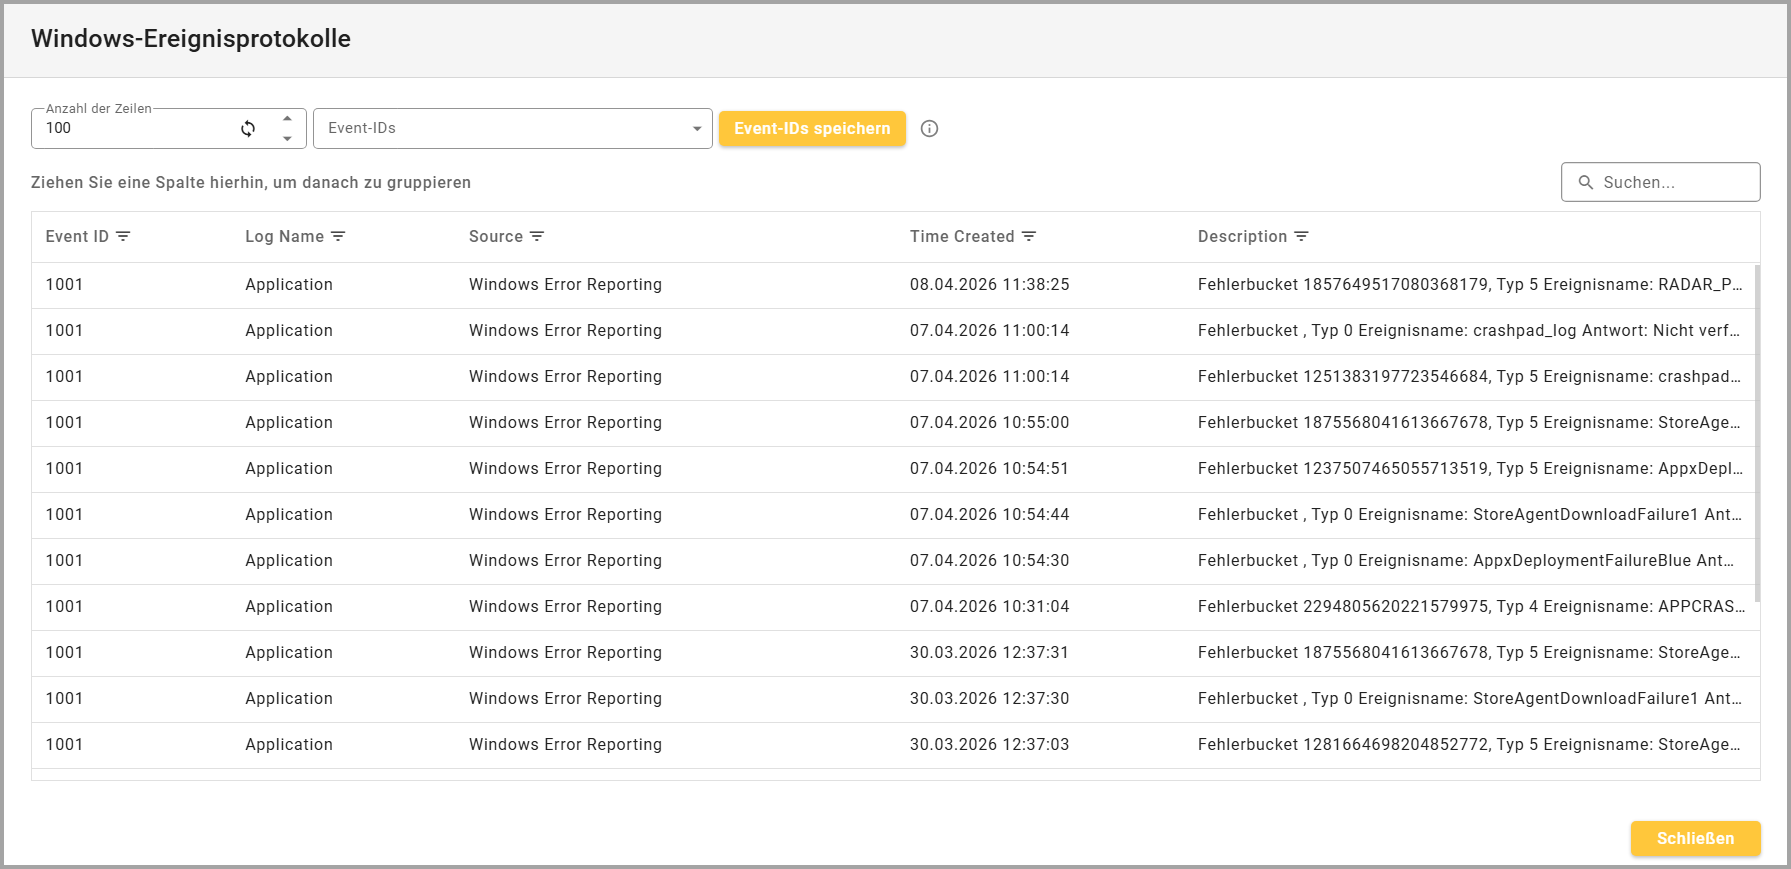Open filter icon for Time Created column
This screenshot has height=869, width=1791.
pyautogui.click(x=1029, y=236)
